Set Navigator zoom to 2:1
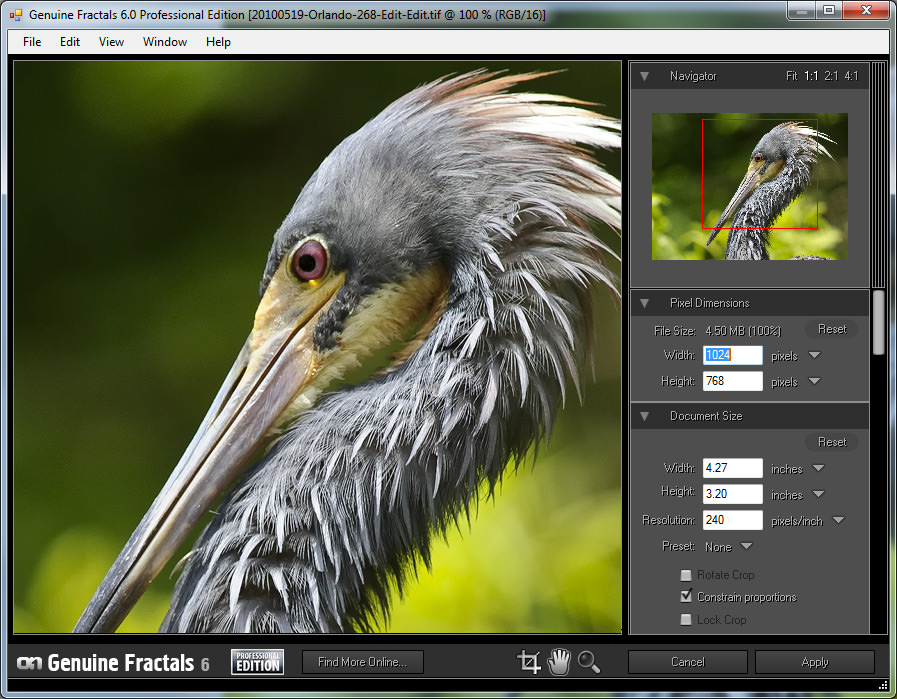 [x=831, y=76]
